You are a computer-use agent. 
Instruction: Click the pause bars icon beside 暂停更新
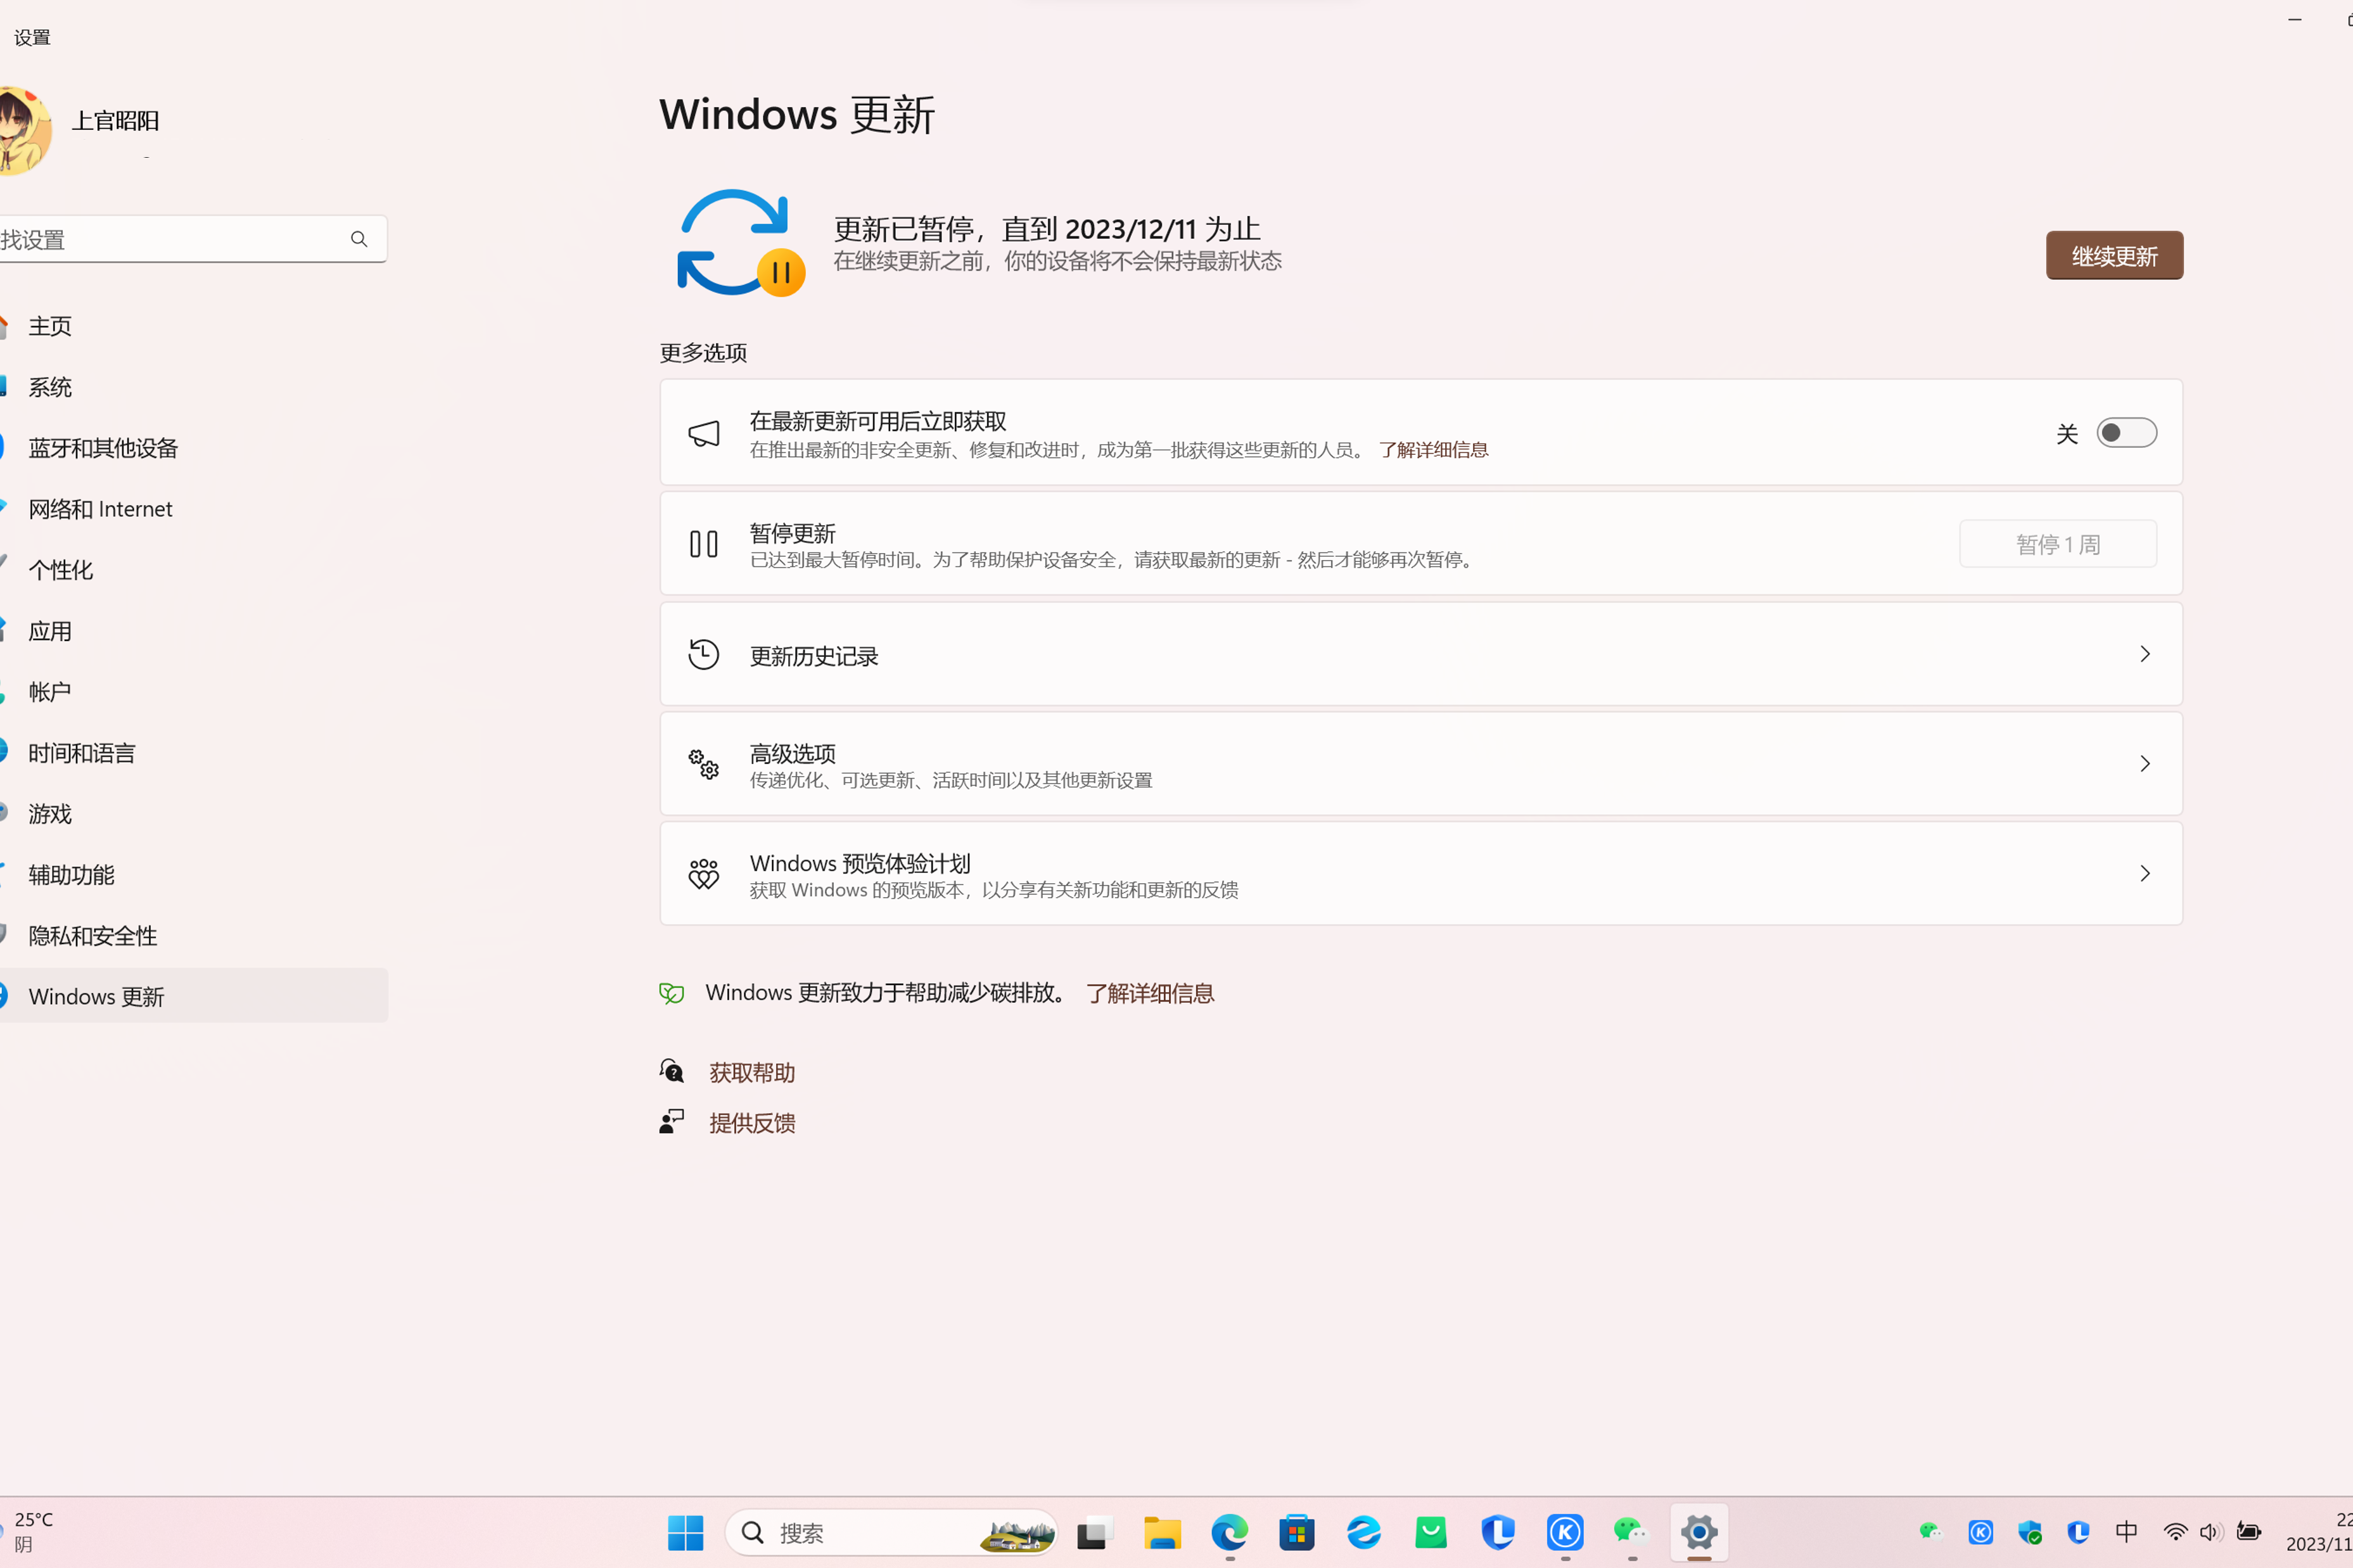703,543
